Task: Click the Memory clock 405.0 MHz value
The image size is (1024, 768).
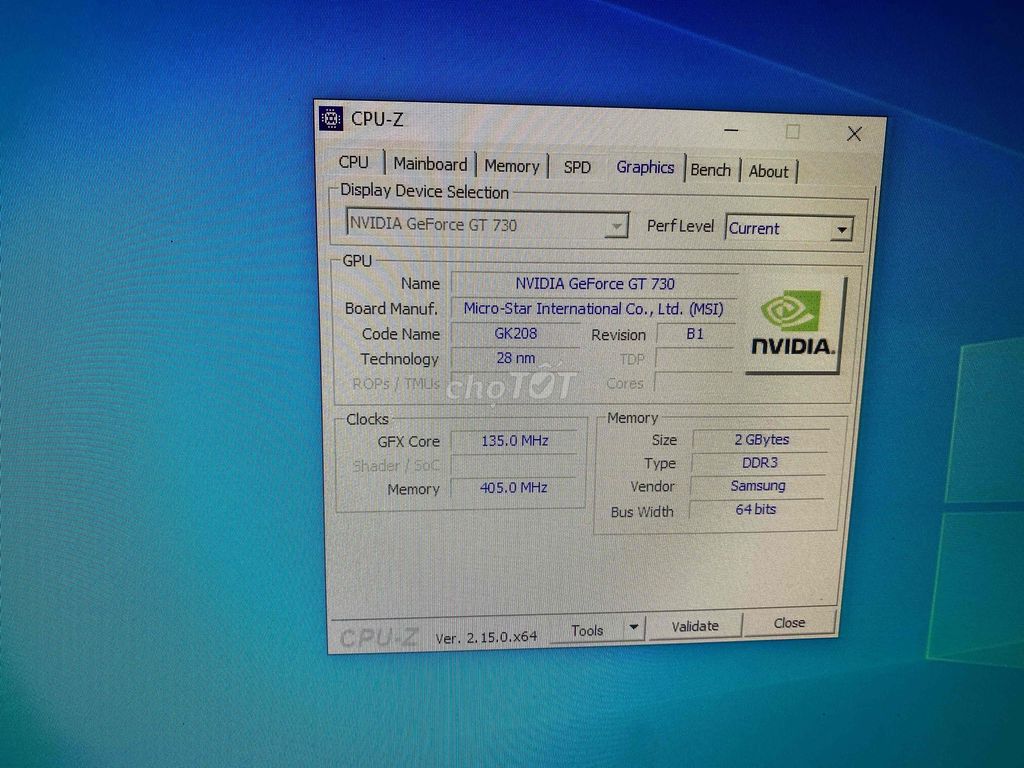Action: (513, 487)
